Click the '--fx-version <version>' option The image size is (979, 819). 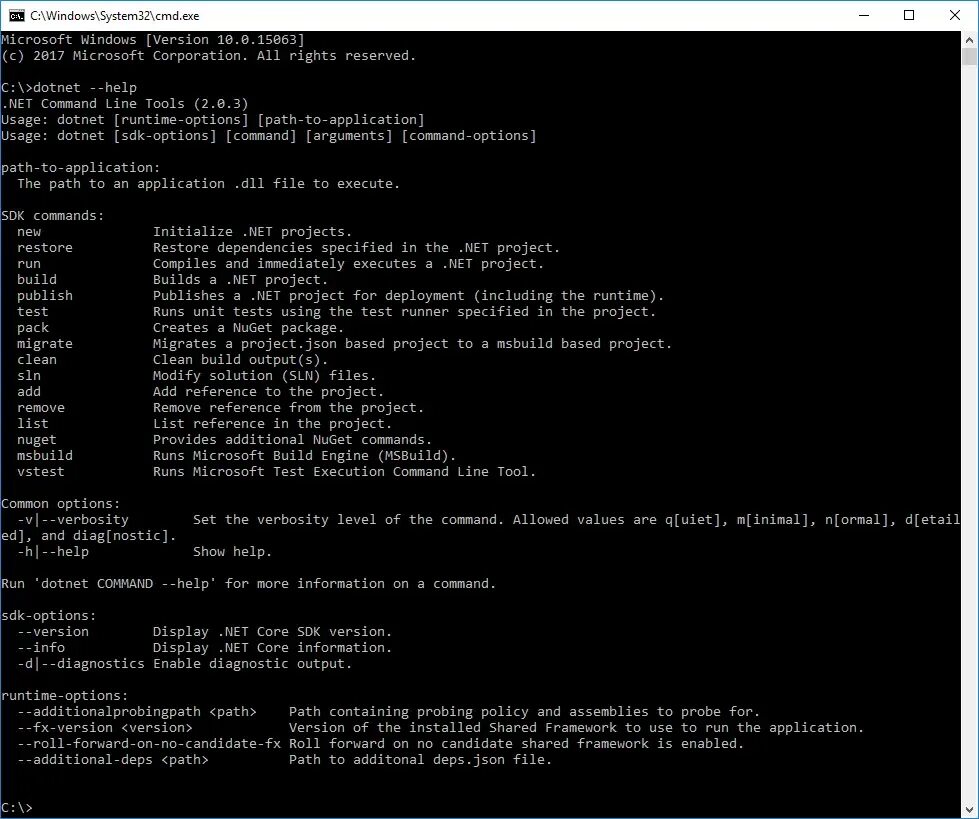pyautogui.click(x=105, y=728)
